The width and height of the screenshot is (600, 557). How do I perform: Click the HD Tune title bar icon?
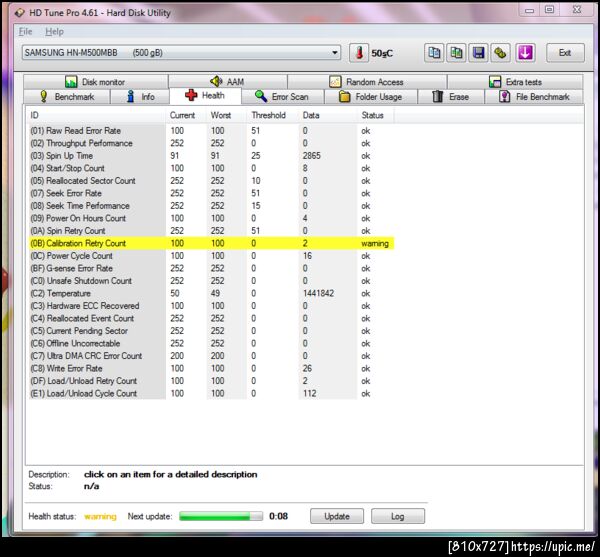click(20, 13)
